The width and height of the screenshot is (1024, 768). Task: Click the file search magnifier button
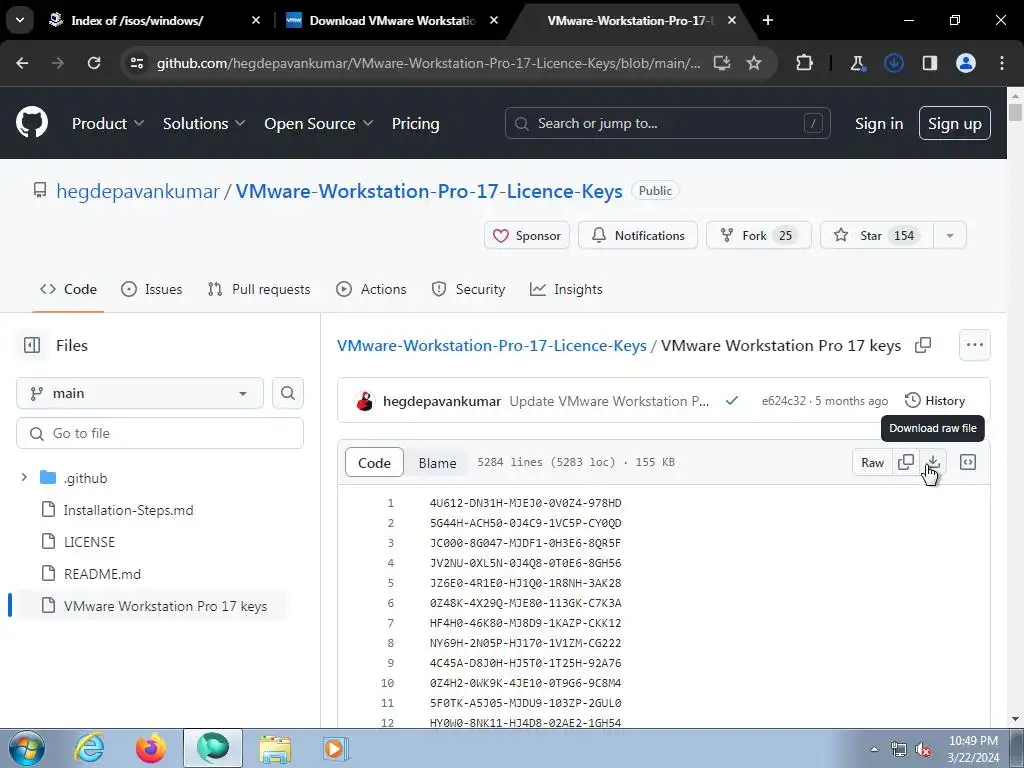tap(288, 393)
